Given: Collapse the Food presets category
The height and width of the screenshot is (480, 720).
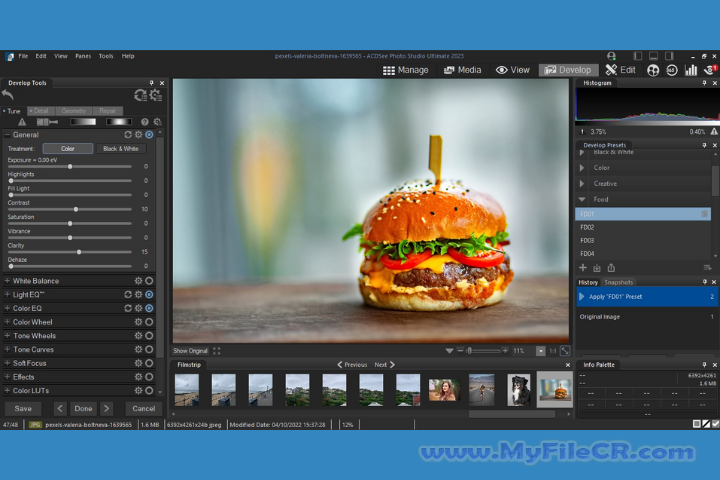Looking at the screenshot, I should pyautogui.click(x=582, y=199).
